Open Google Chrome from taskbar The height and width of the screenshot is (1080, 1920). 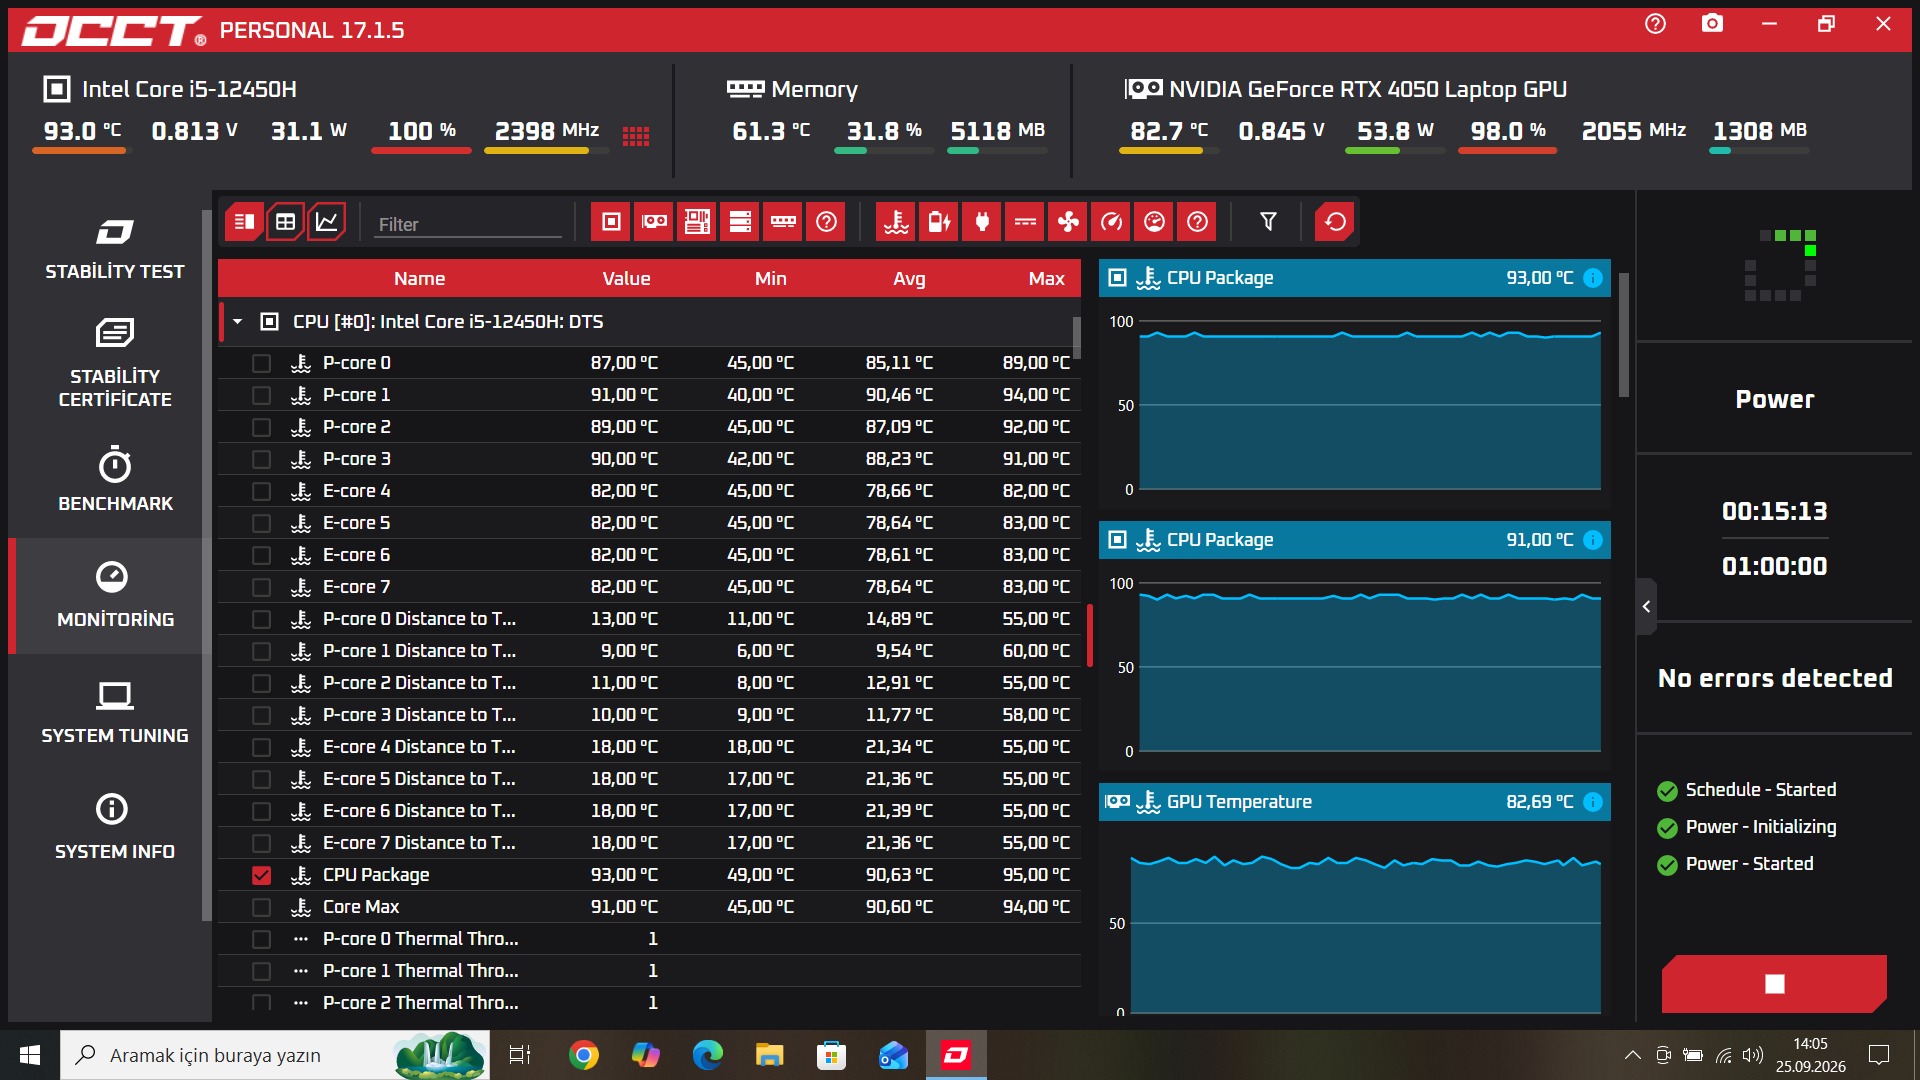[x=584, y=1055]
